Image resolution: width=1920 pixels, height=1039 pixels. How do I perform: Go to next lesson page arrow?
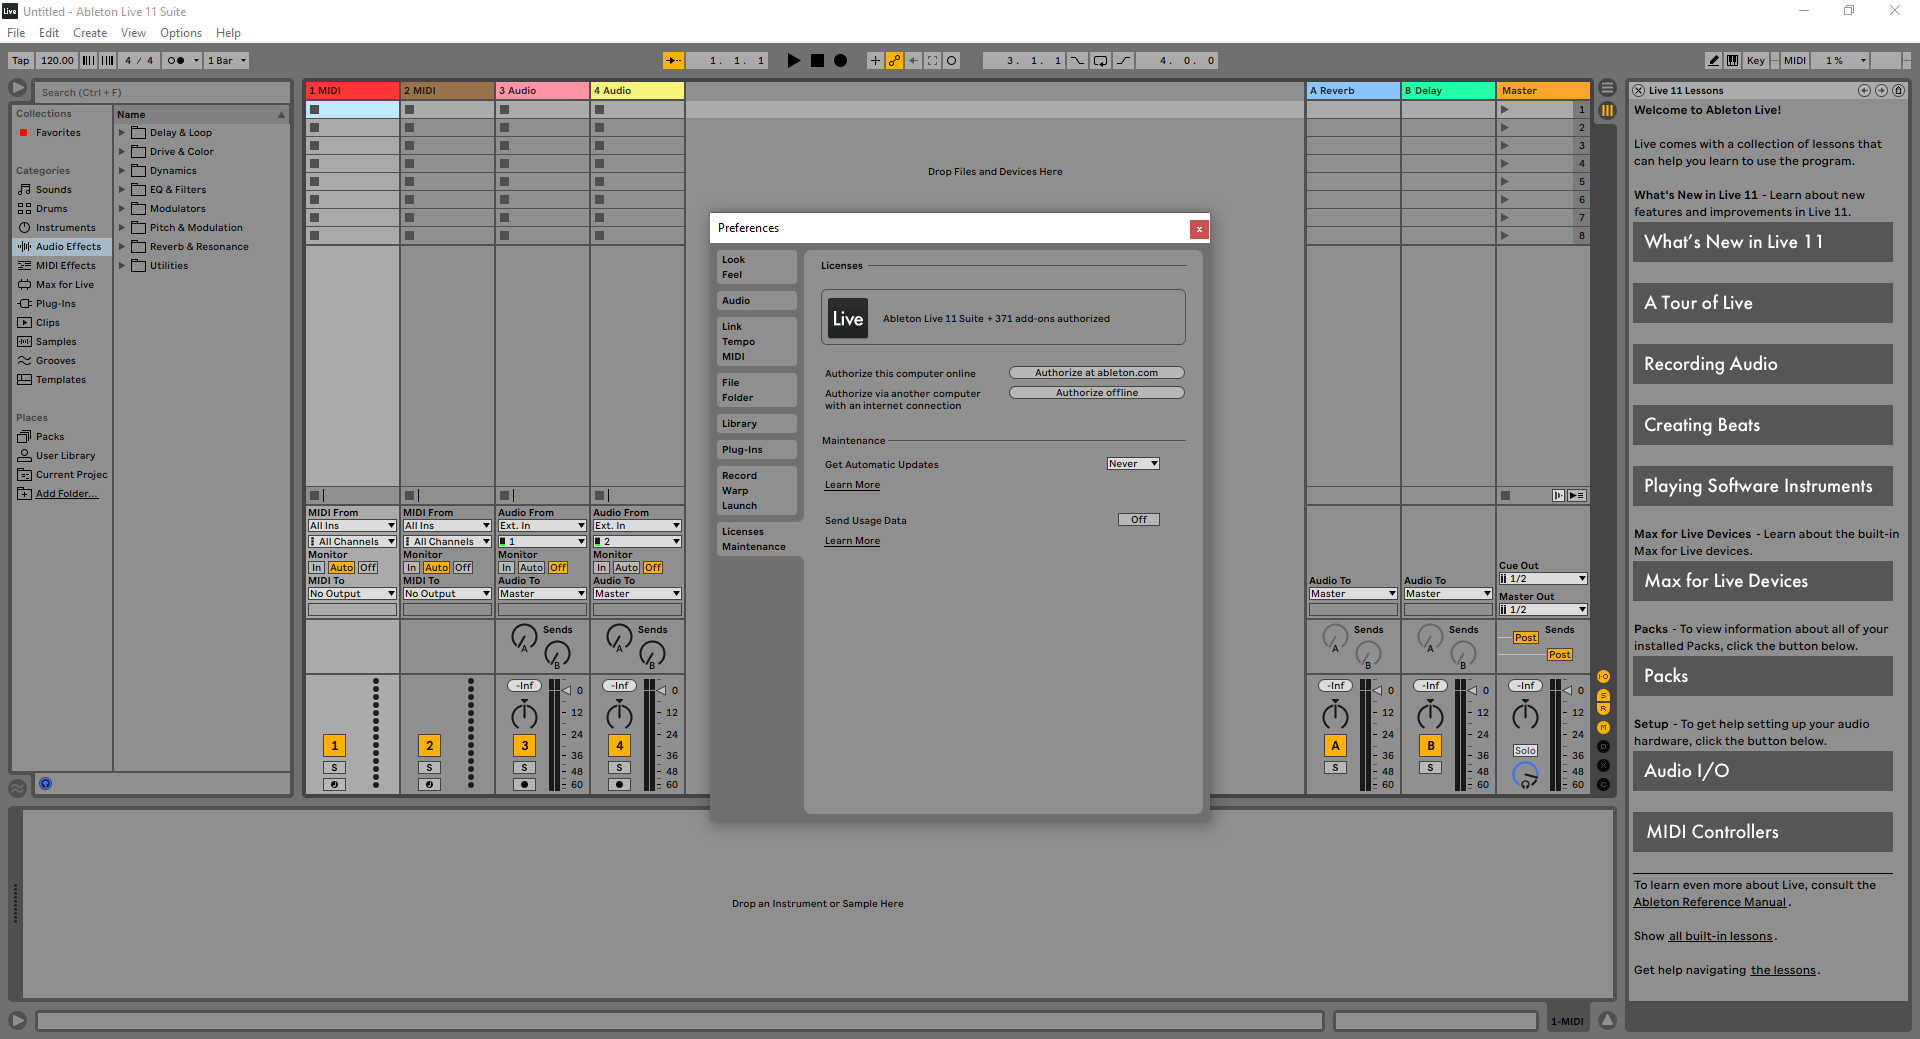point(1881,90)
